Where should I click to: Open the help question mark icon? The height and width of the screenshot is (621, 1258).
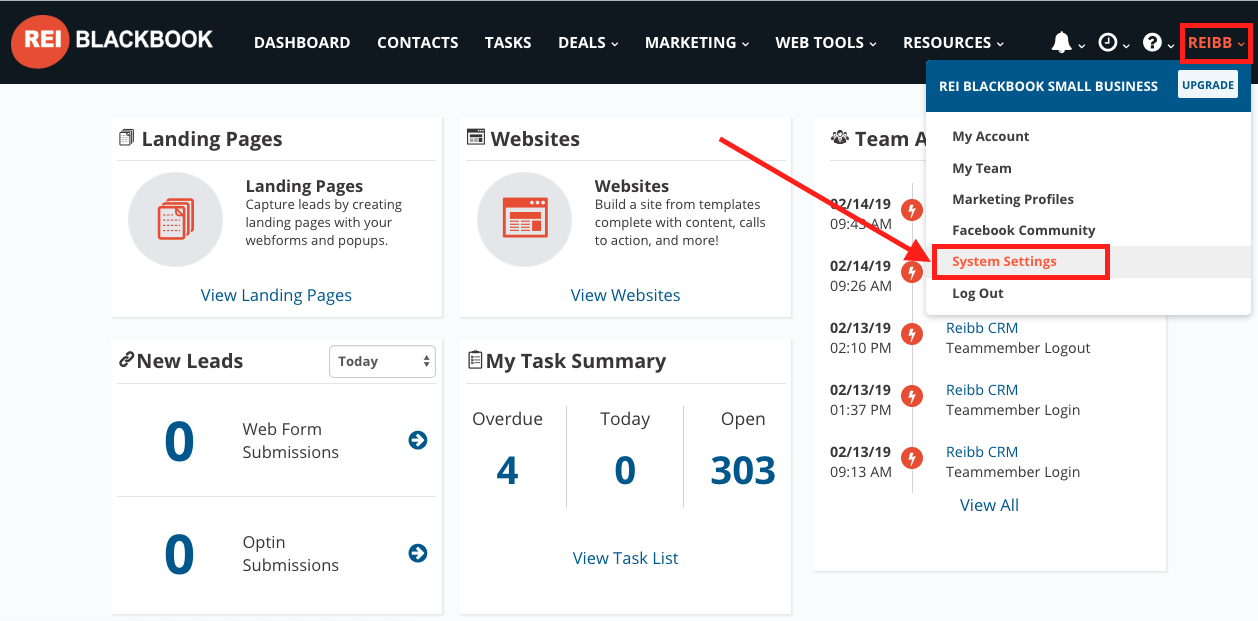[1152, 42]
